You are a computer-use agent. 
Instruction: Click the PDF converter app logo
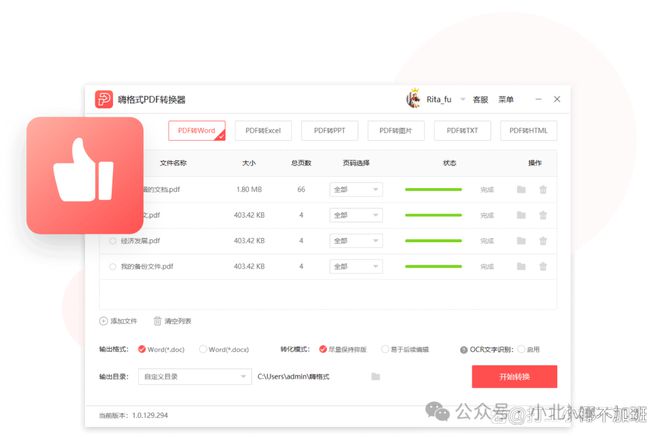click(104, 99)
